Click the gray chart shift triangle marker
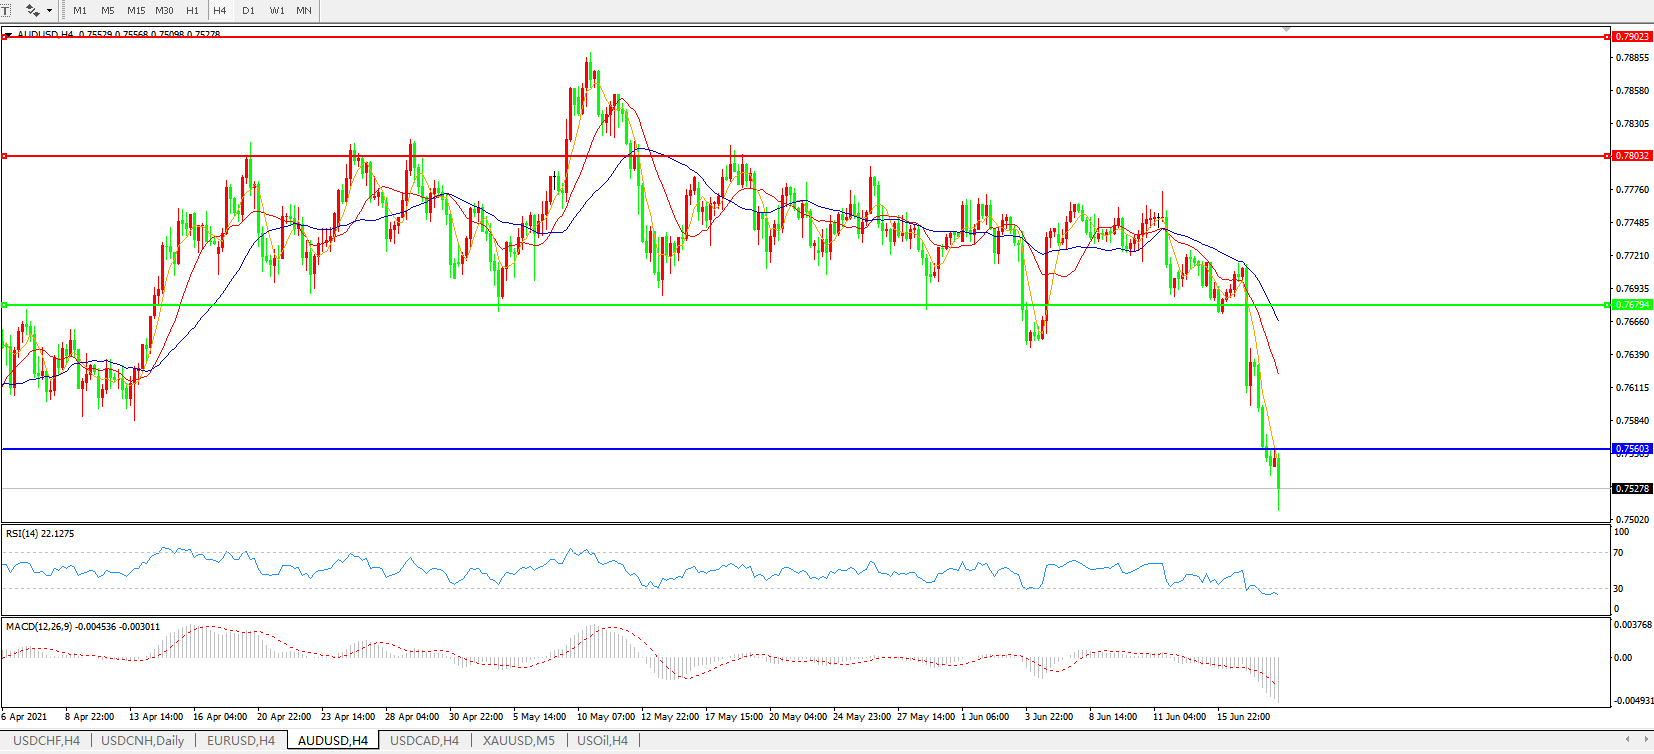 [x=1286, y=30]
